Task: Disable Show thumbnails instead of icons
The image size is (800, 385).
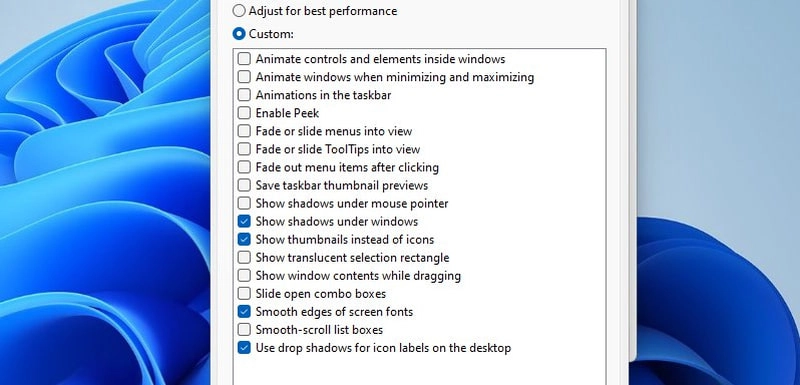Action: click(244, 239)
